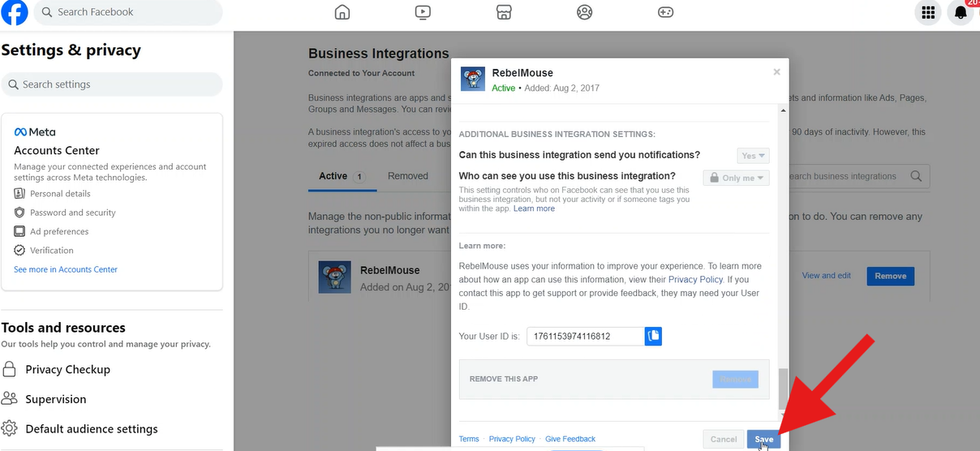Open the Privacy Policy footer link

[x=512, y=439]
